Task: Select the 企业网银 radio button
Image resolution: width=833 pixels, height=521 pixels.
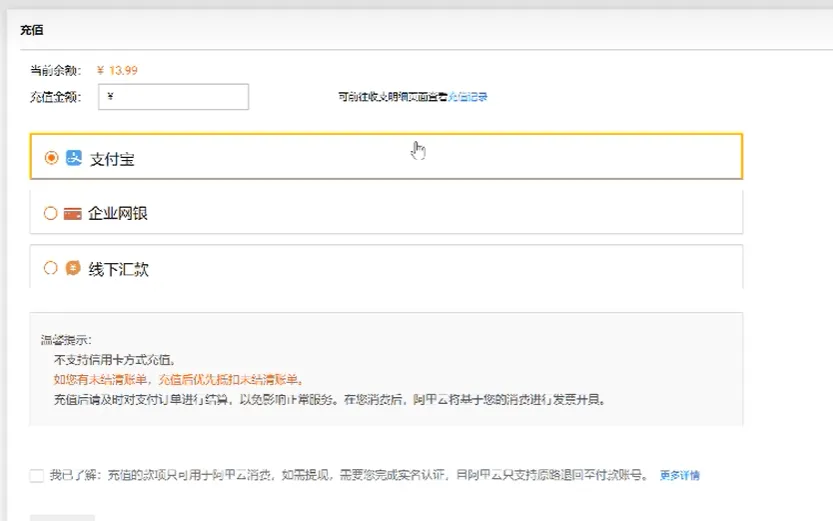Action: (50, 213)
